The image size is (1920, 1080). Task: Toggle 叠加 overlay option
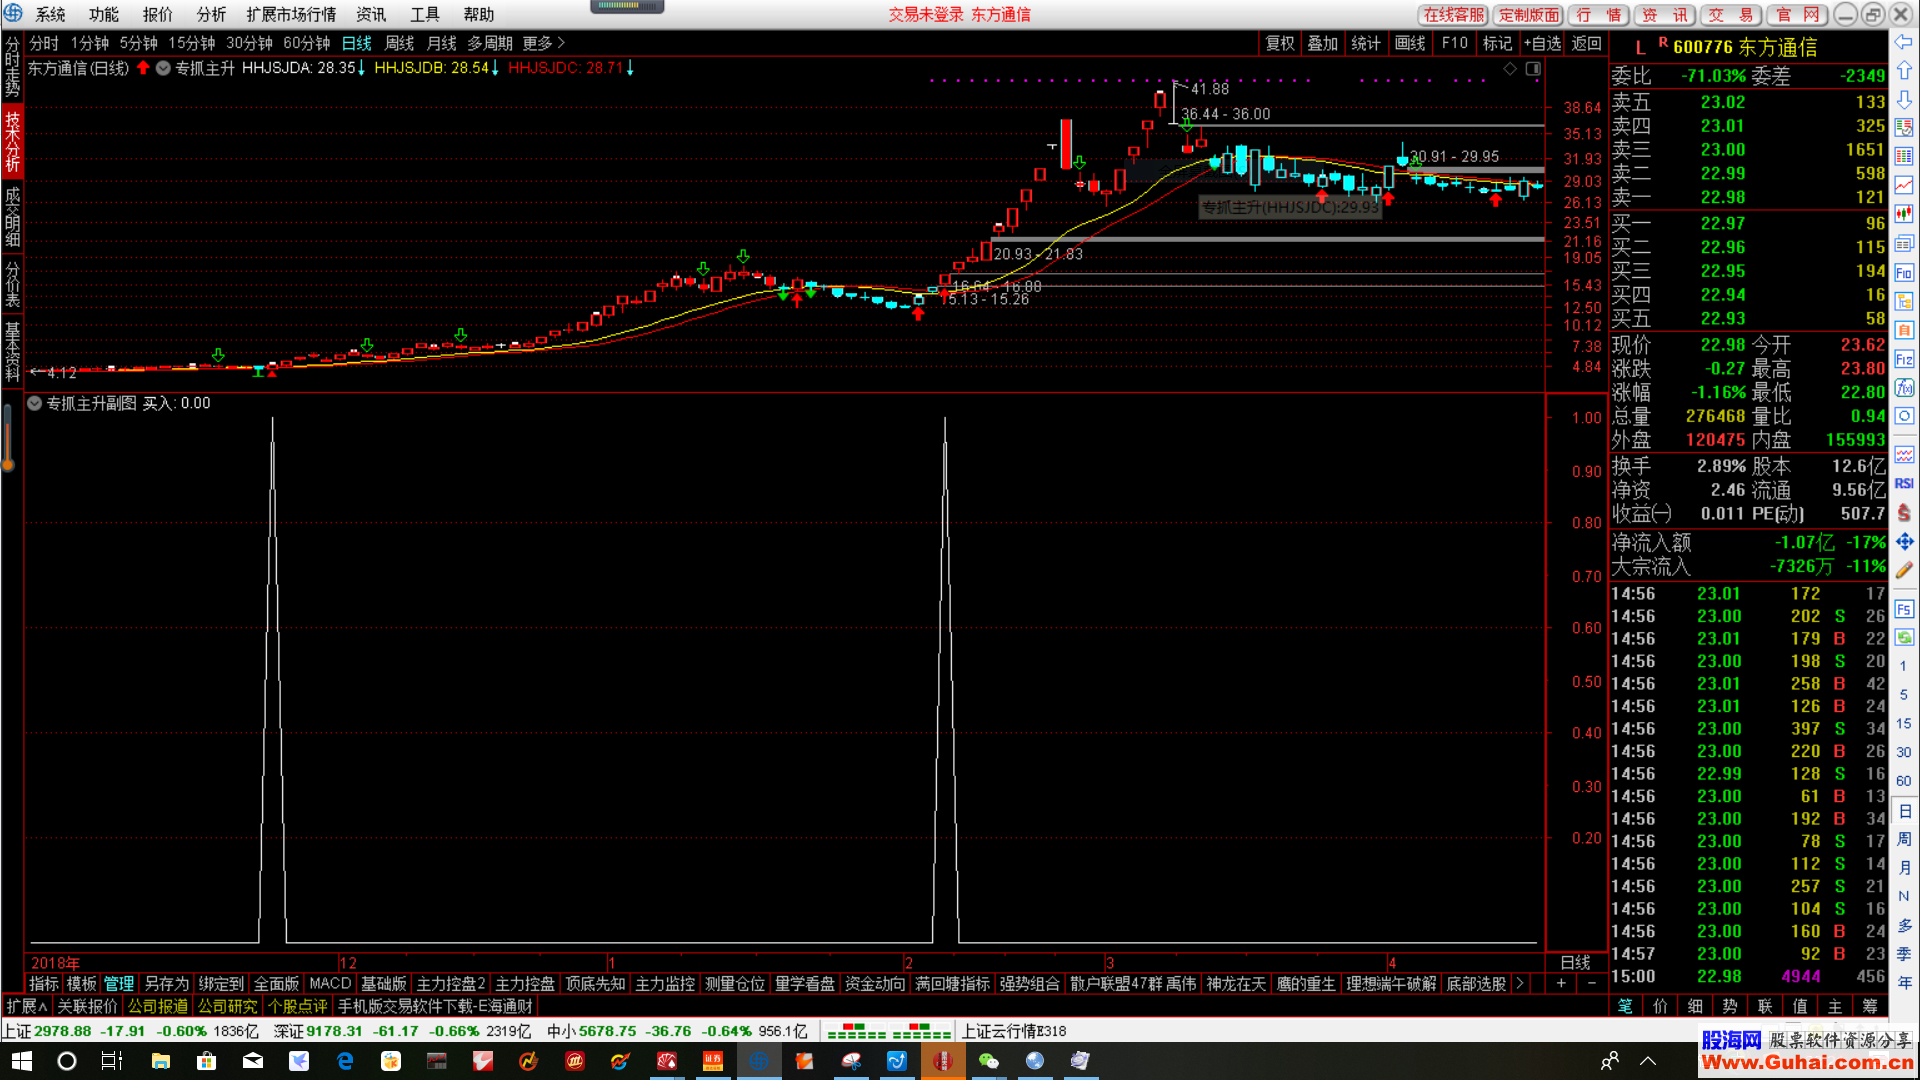click(x=1322, y=43)
